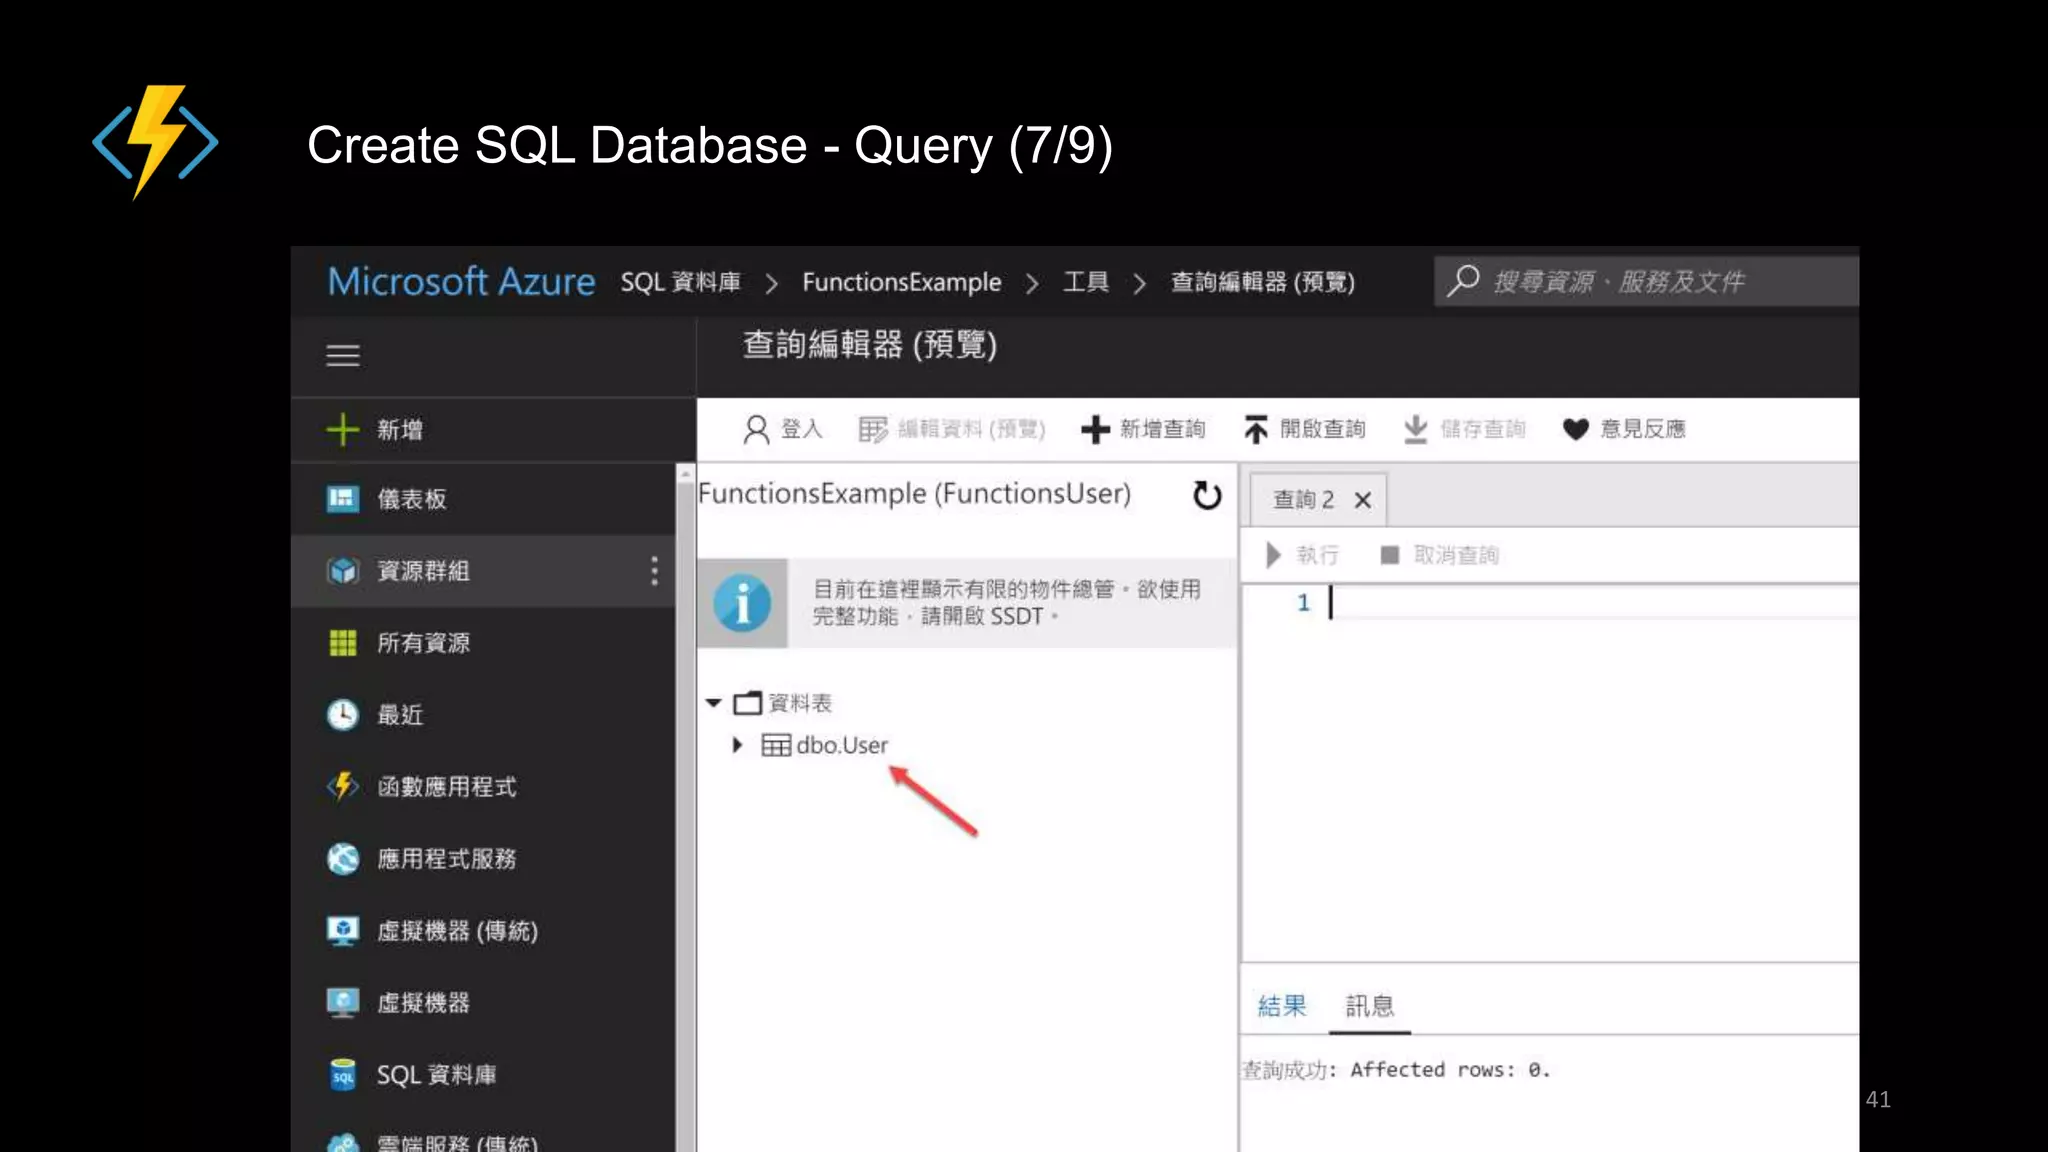Click chevron after SQL 資料庫 breadcrumb

point(771,284)
